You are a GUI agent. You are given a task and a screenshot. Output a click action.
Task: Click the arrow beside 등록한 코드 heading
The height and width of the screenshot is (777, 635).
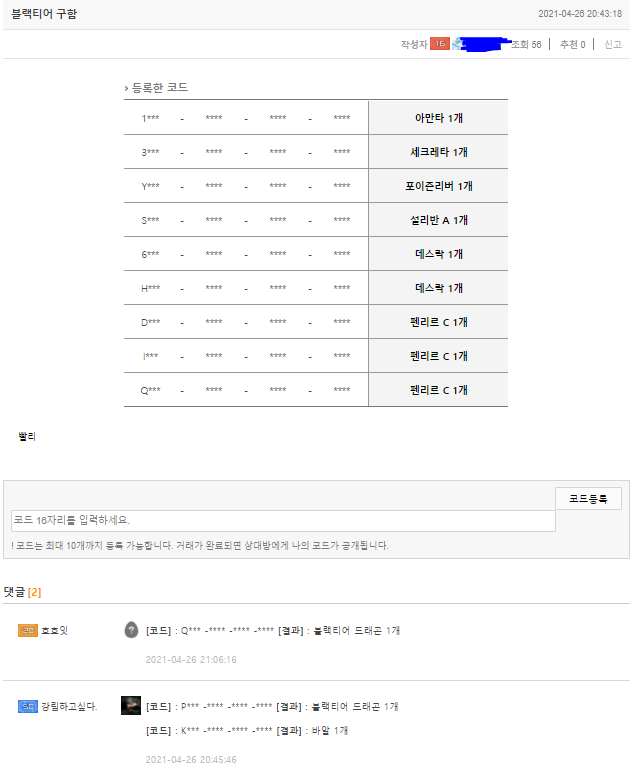[126, 88]
